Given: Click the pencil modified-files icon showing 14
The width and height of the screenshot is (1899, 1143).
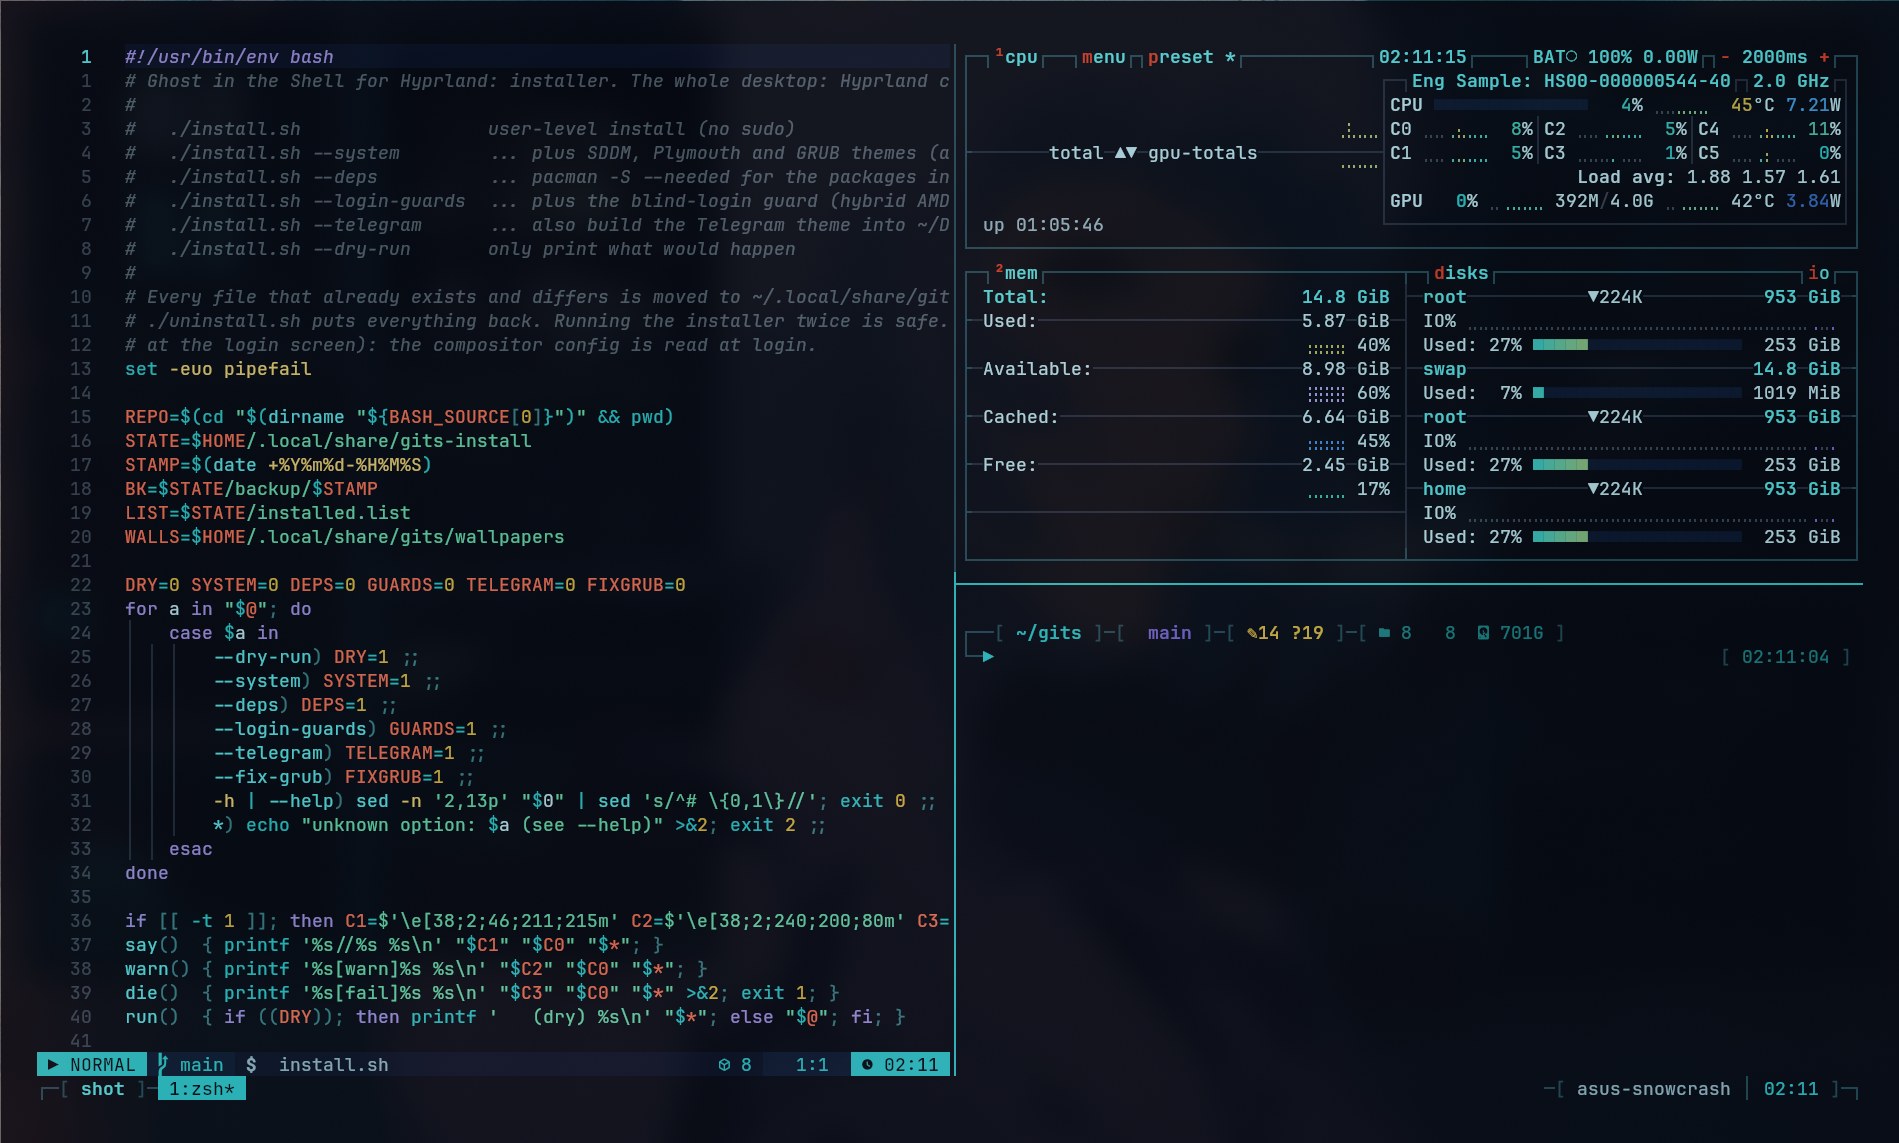Looking at the screenshot, I should tap(1252, 633).
